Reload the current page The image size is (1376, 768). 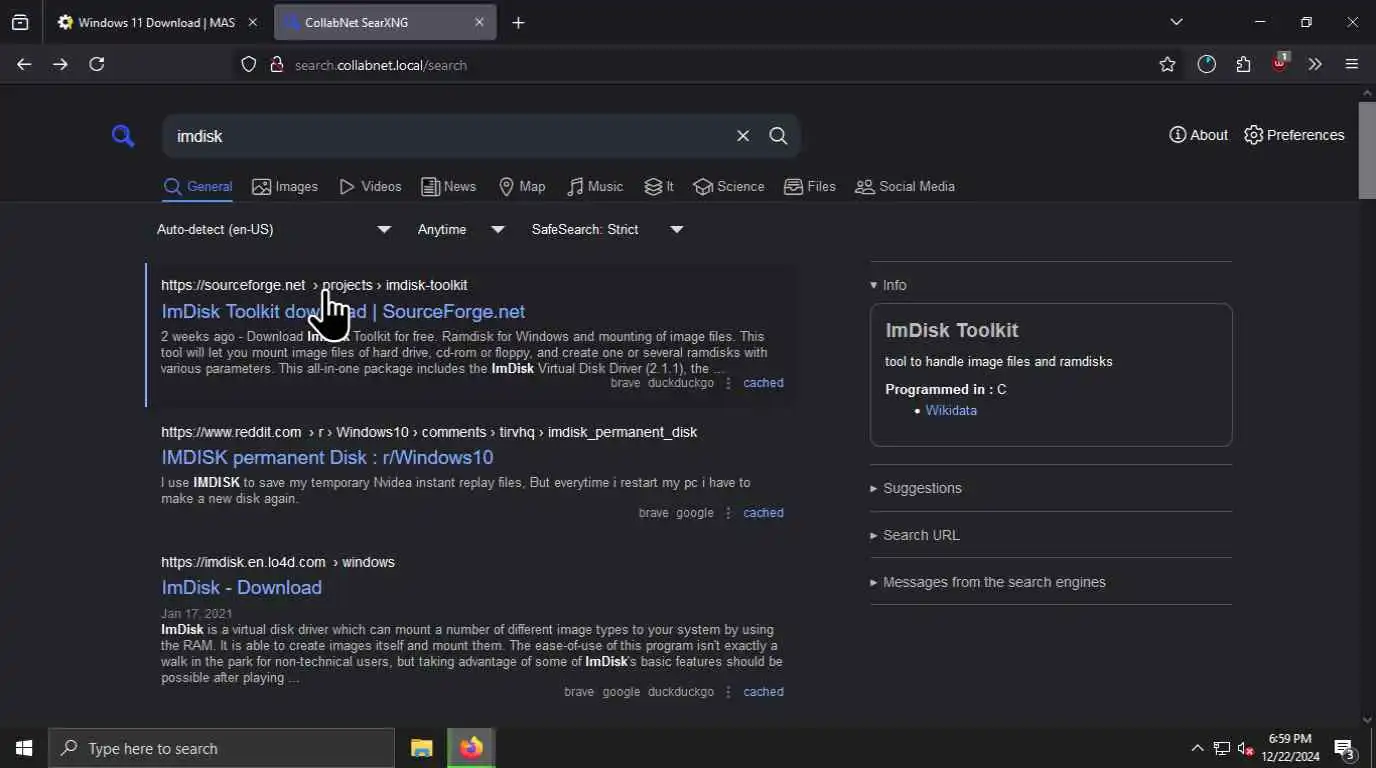[x=97, y=64]
